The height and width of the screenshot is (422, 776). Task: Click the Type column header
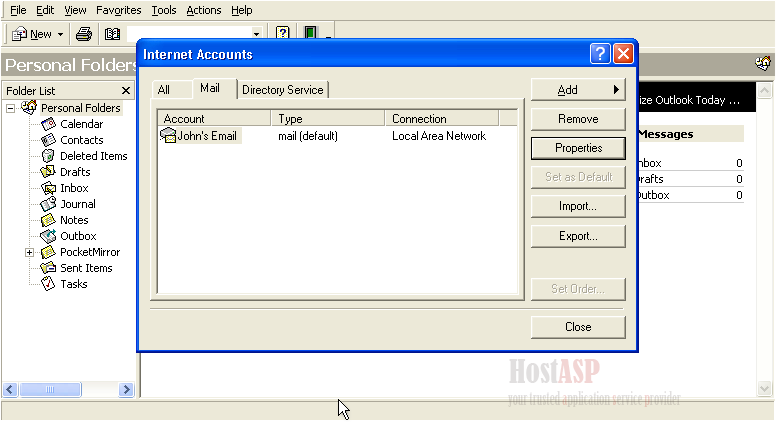328,119
